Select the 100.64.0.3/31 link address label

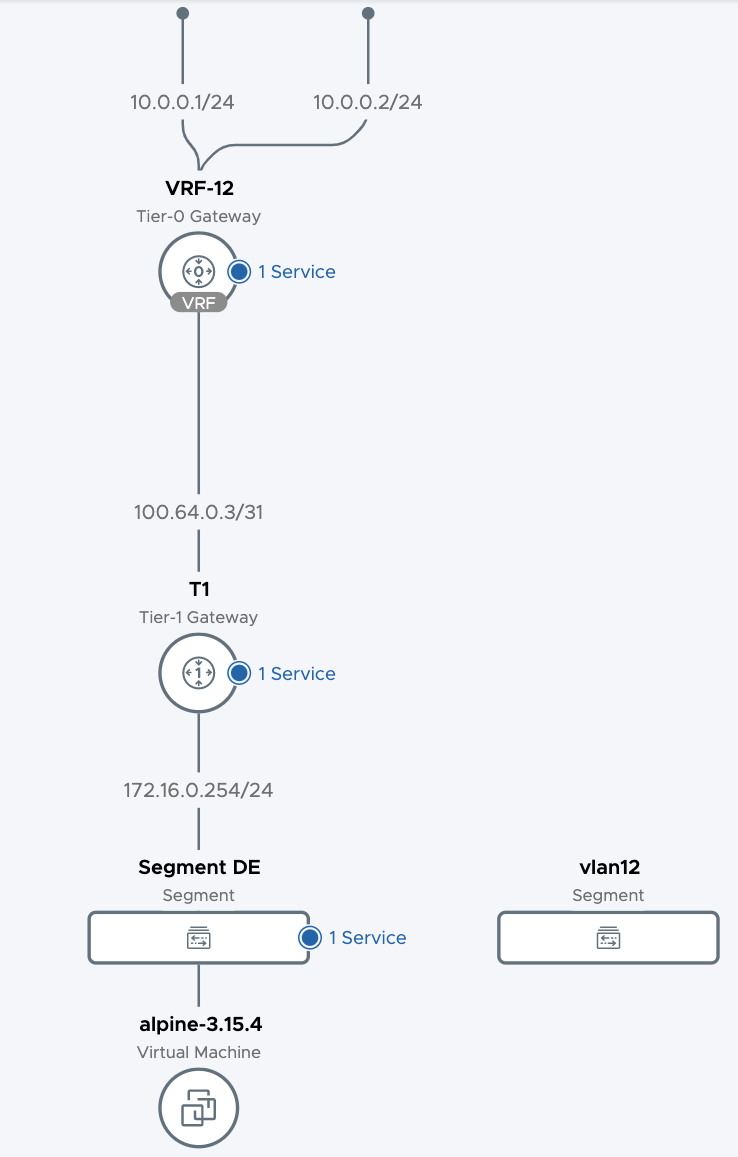click(x=198, y=512)
